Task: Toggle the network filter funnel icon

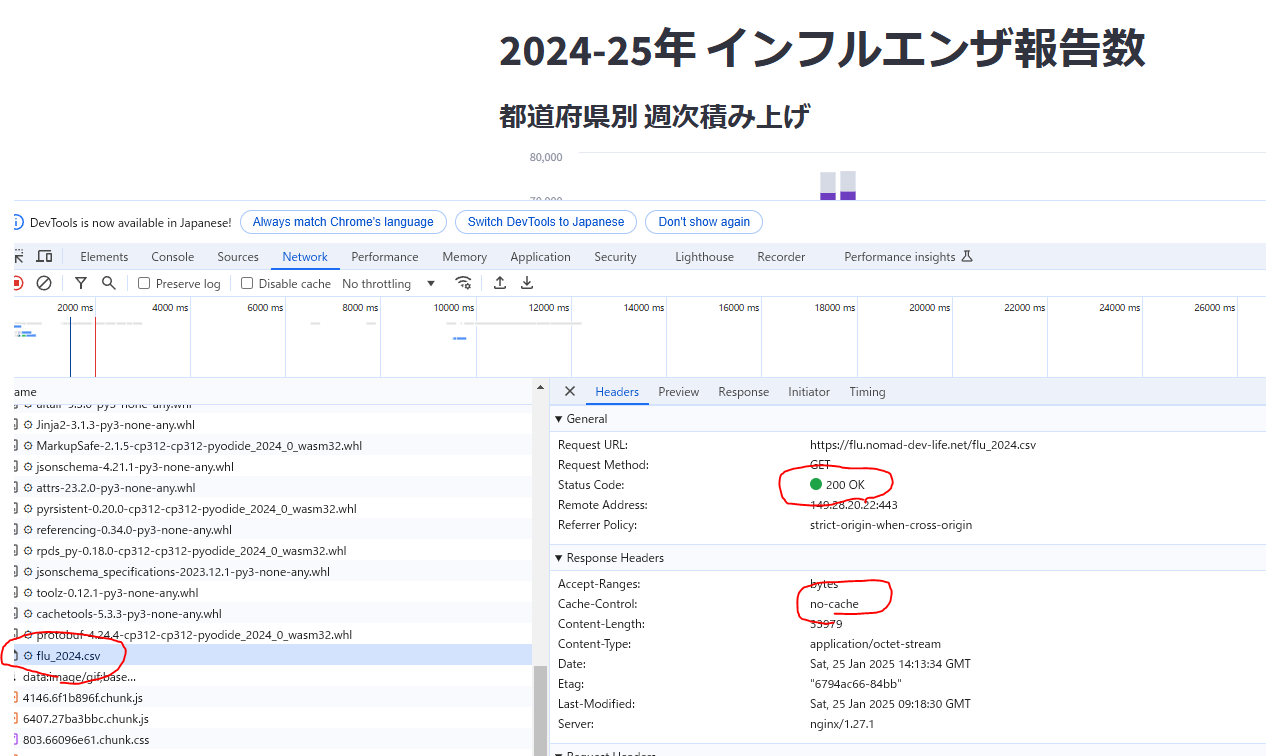Action: click(x=81, y=283)
